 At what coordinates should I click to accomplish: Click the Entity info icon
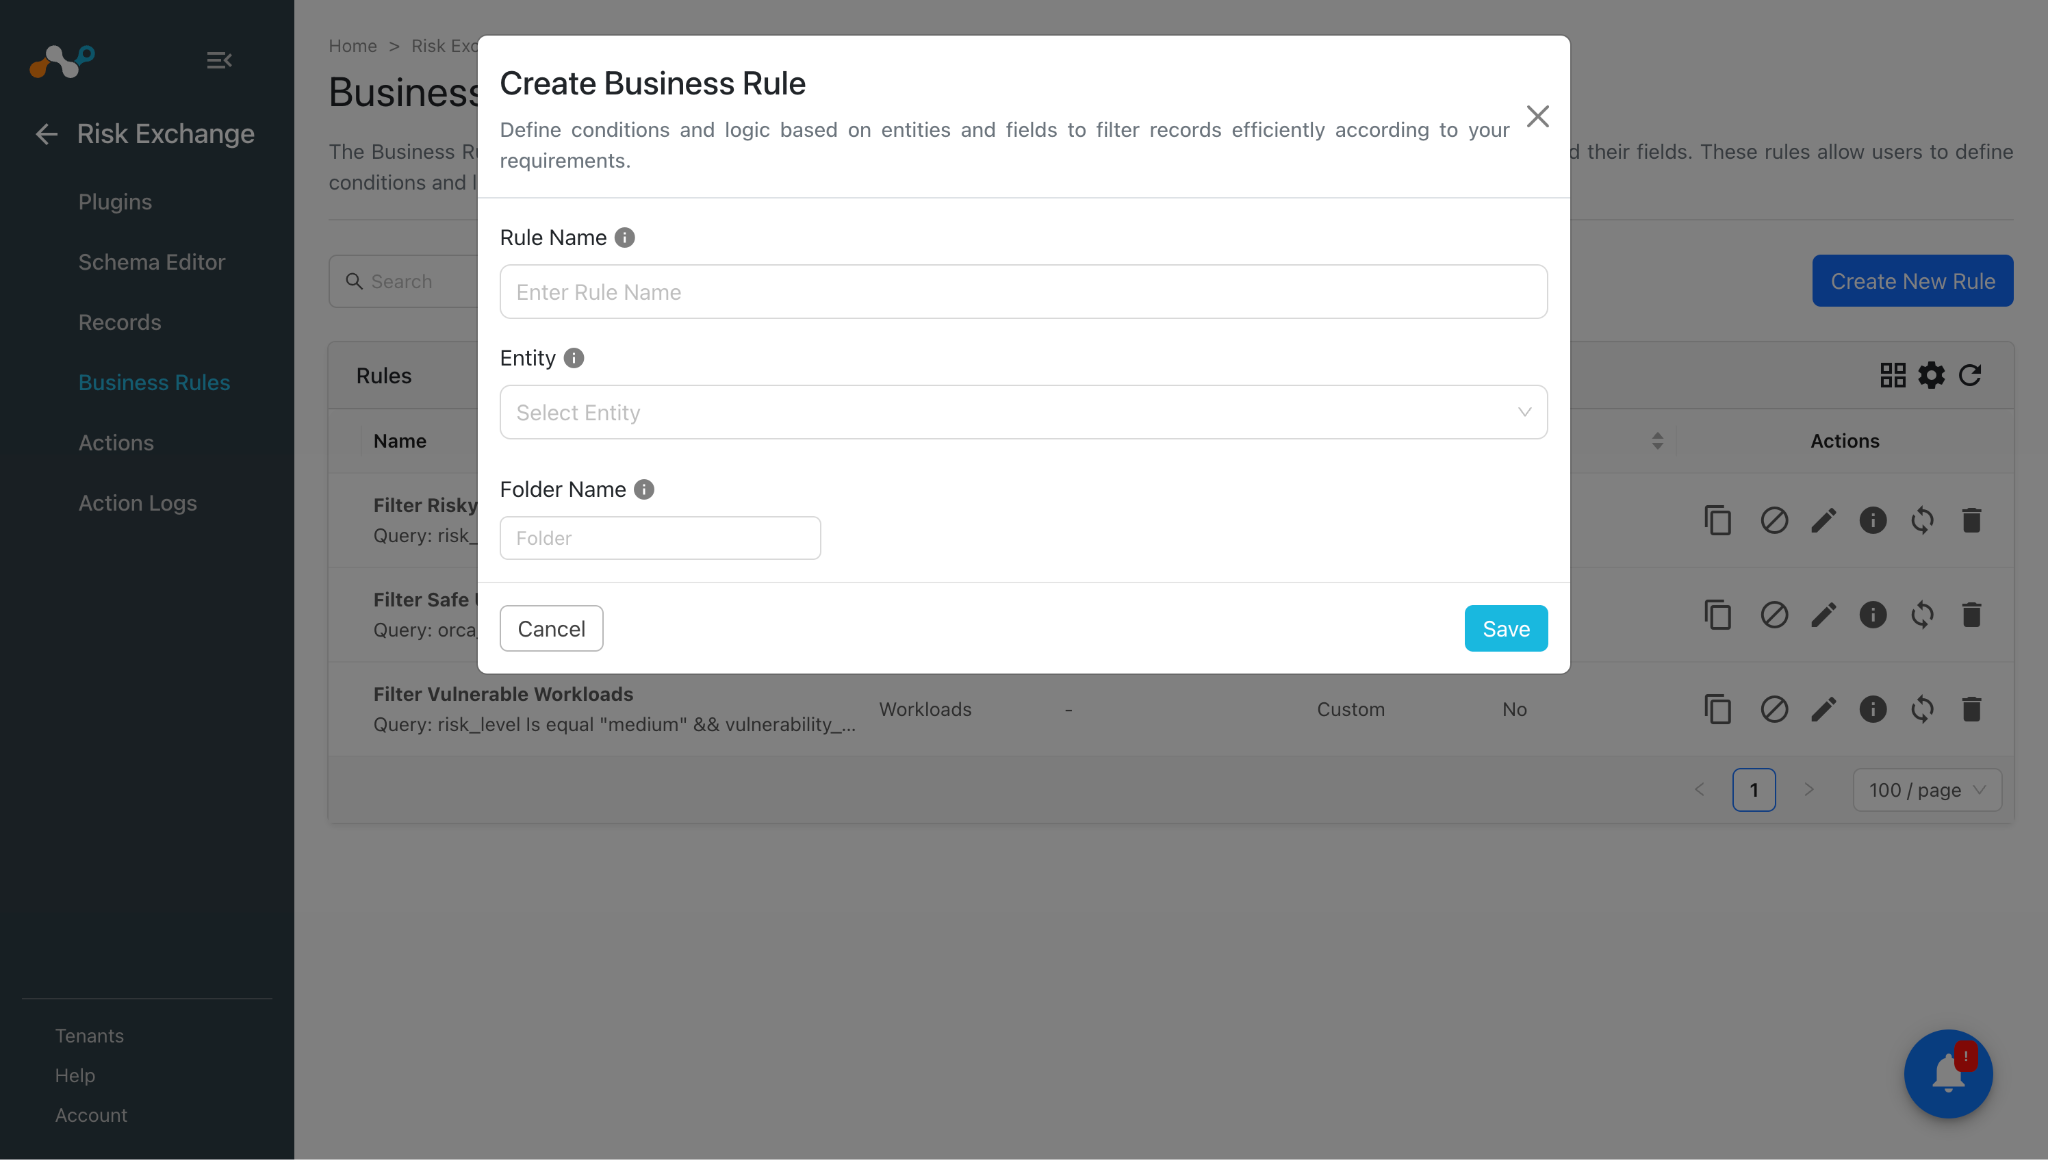coord(573,358)
